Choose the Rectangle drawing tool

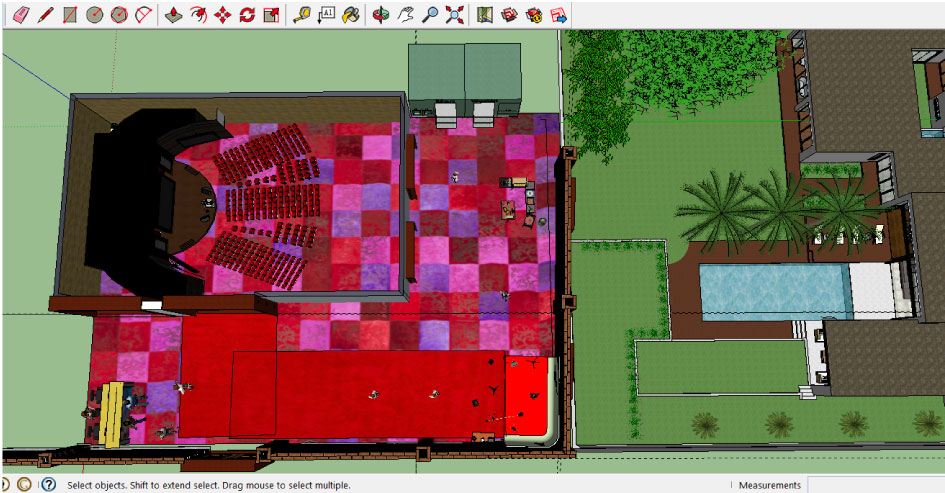pos(70,14)
